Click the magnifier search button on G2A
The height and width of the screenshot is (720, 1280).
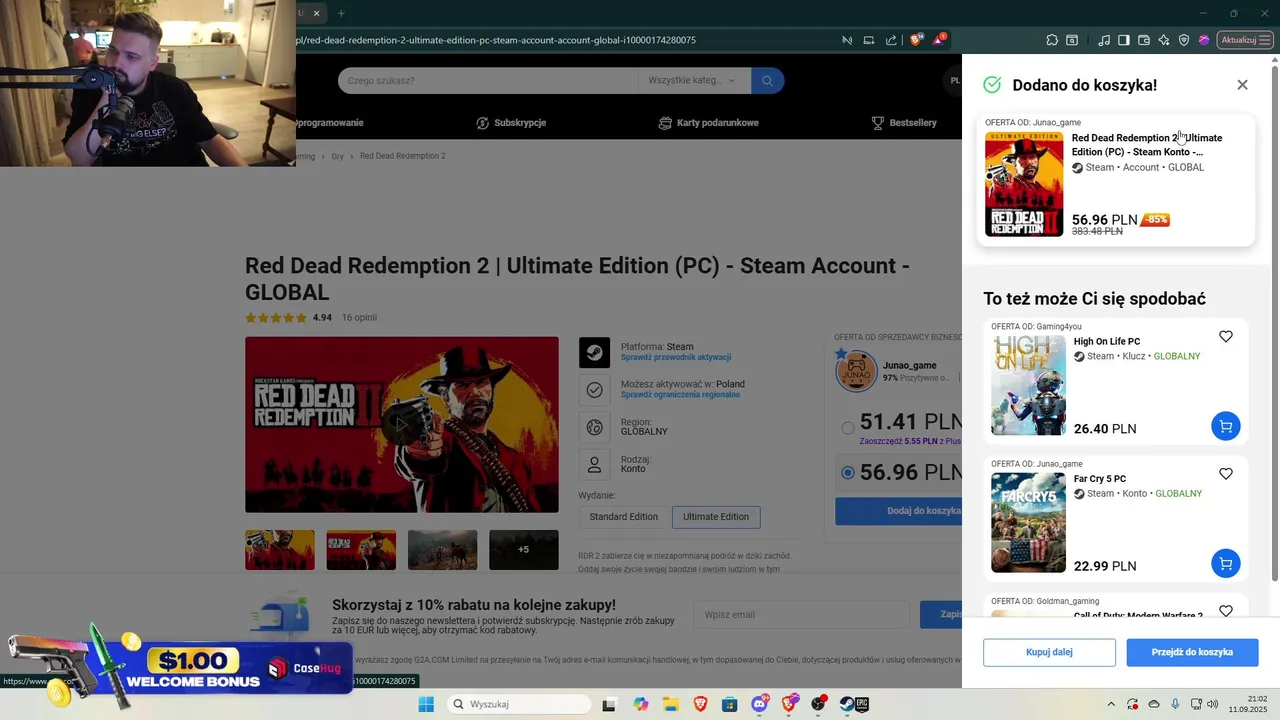pos(767,80)
